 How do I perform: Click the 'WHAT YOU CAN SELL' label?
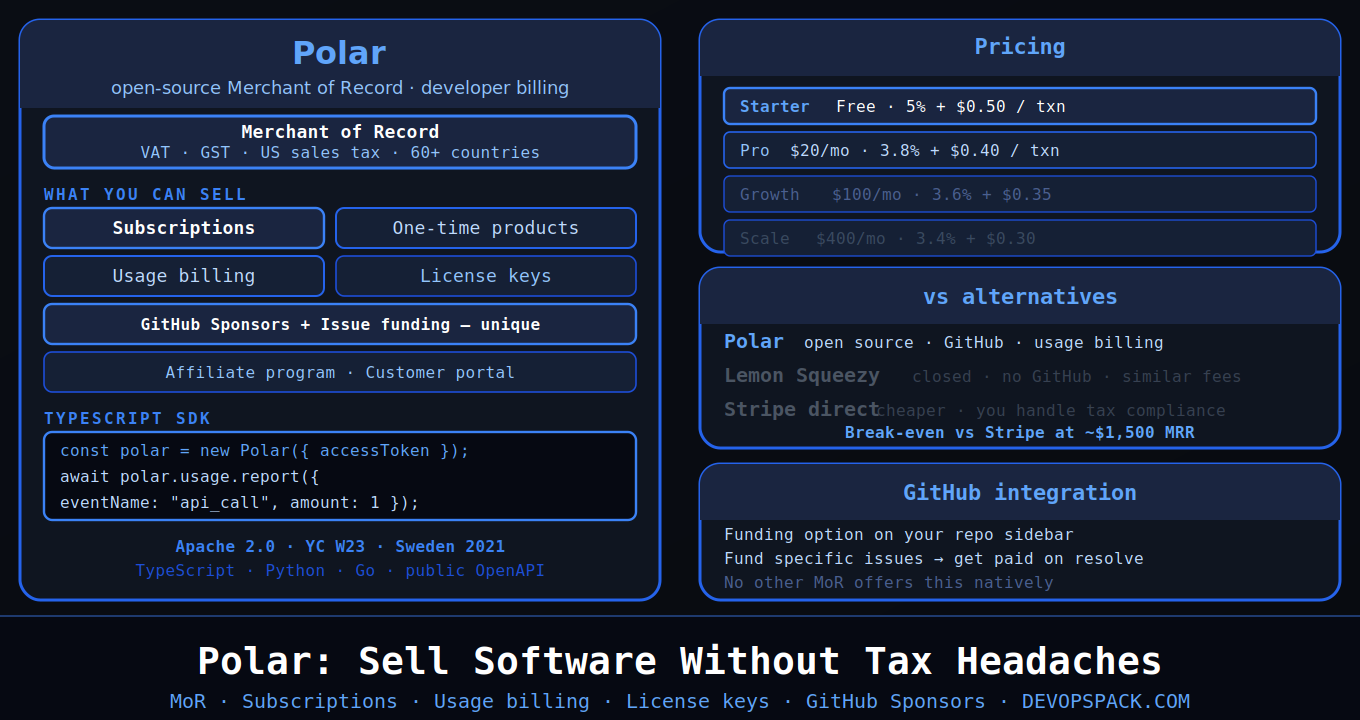point(145,194)
